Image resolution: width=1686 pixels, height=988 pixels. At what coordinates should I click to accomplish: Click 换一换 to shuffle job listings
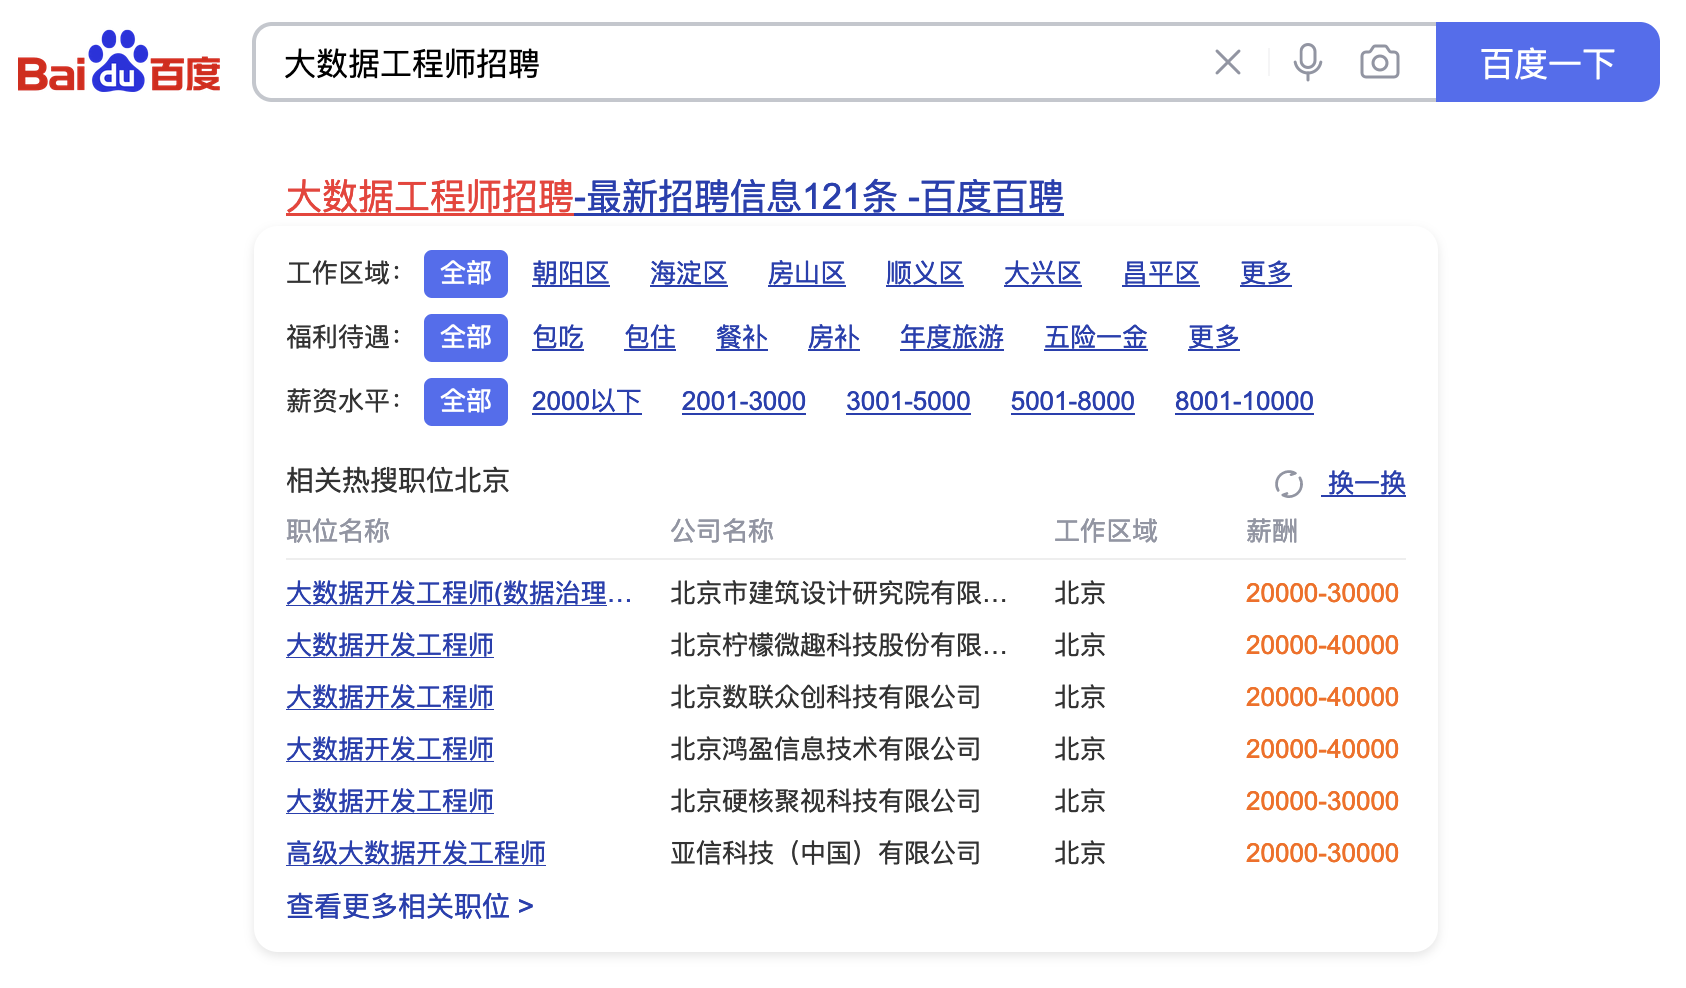[1365, 484]
